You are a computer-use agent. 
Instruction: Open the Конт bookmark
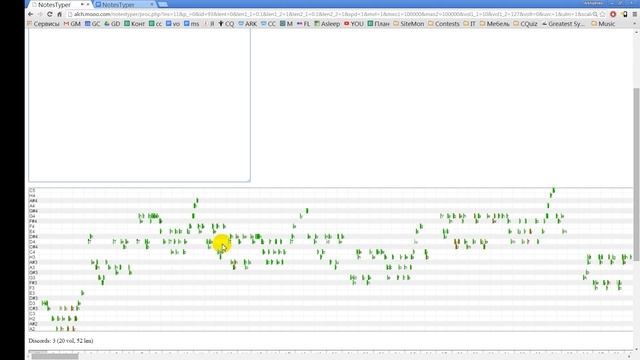pyautogui.click(x=135, y=24)
